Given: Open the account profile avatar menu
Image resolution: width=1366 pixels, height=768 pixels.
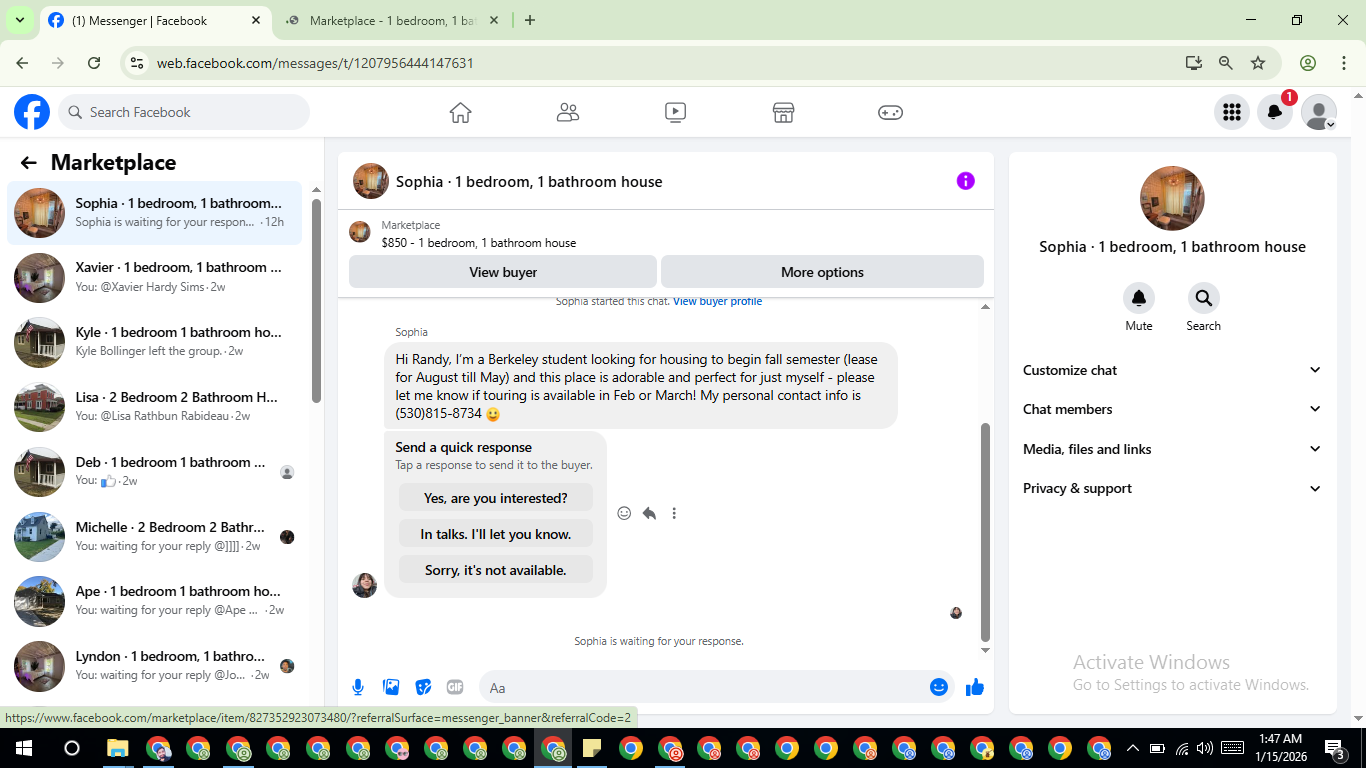Looking at the screenshot, I should point(1319,112).
